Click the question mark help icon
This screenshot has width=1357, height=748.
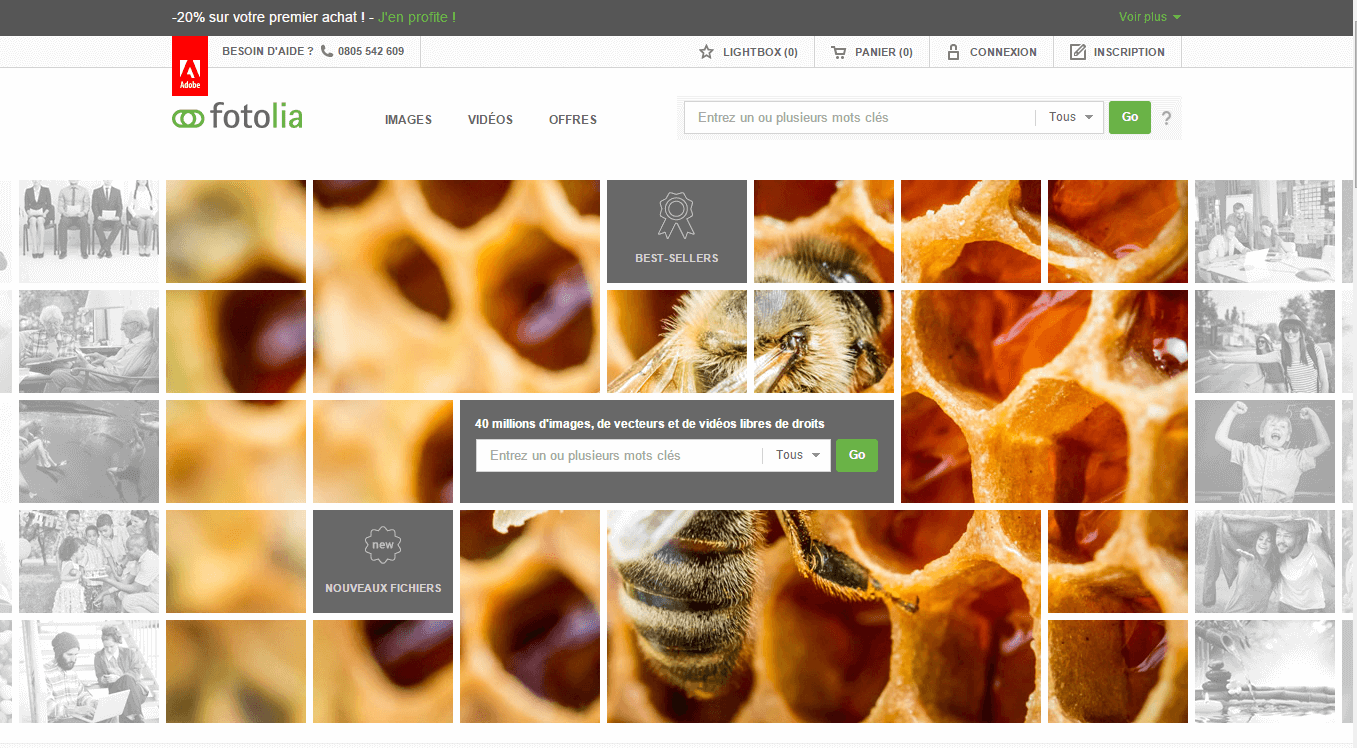coord(1166,118)
